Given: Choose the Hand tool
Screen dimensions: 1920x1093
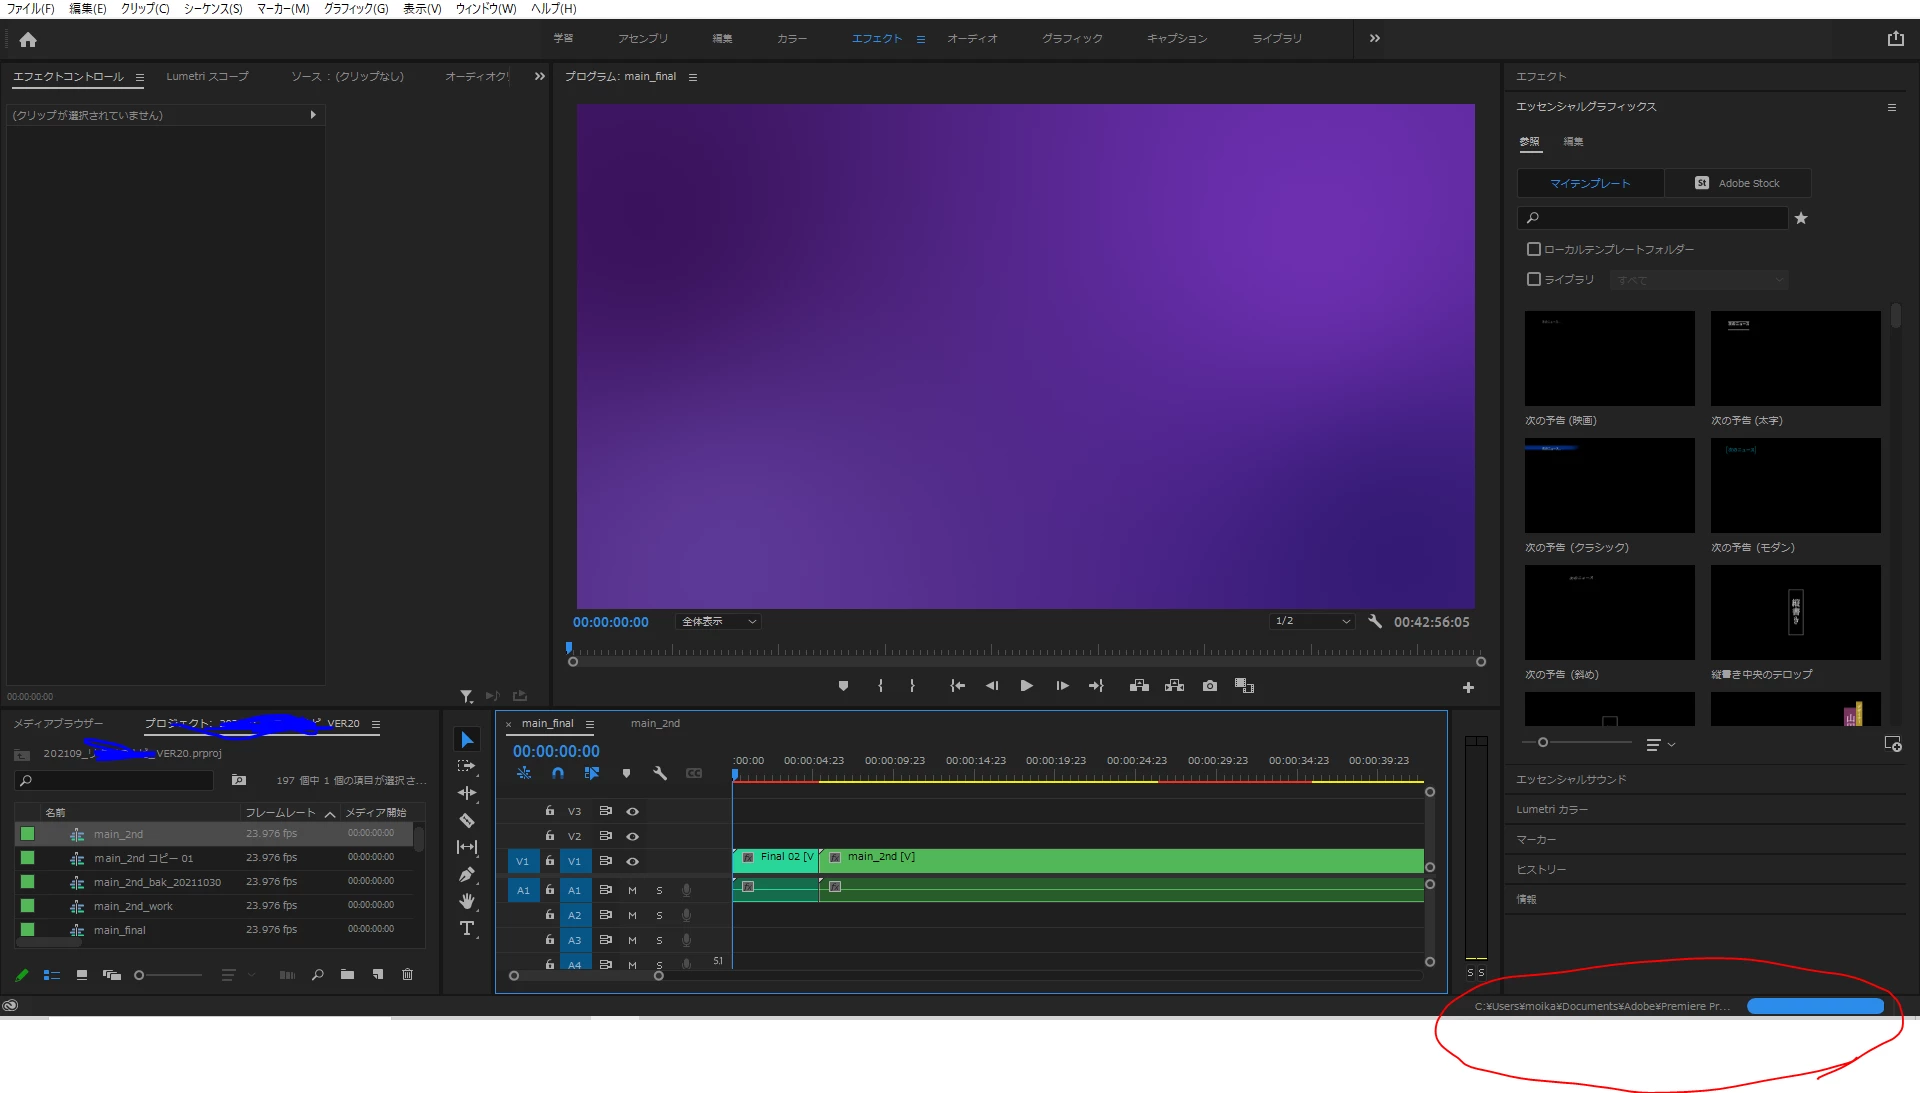Looking at the screenshot, I should coord(467,902).
